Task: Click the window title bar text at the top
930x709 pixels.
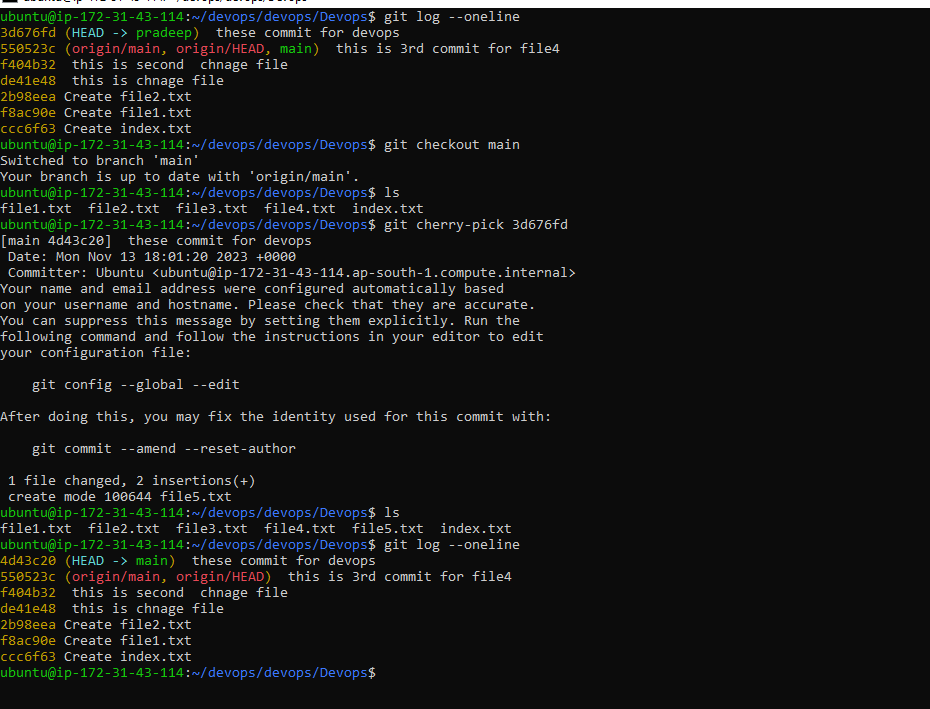Action: (165, 1)
